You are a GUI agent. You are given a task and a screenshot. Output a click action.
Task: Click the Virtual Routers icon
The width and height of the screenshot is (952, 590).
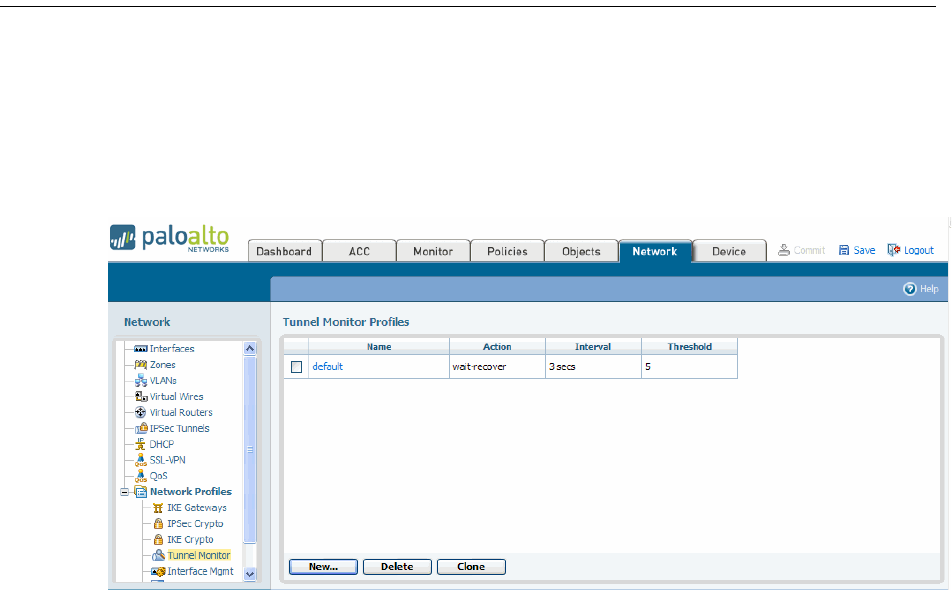pos(140,412)
